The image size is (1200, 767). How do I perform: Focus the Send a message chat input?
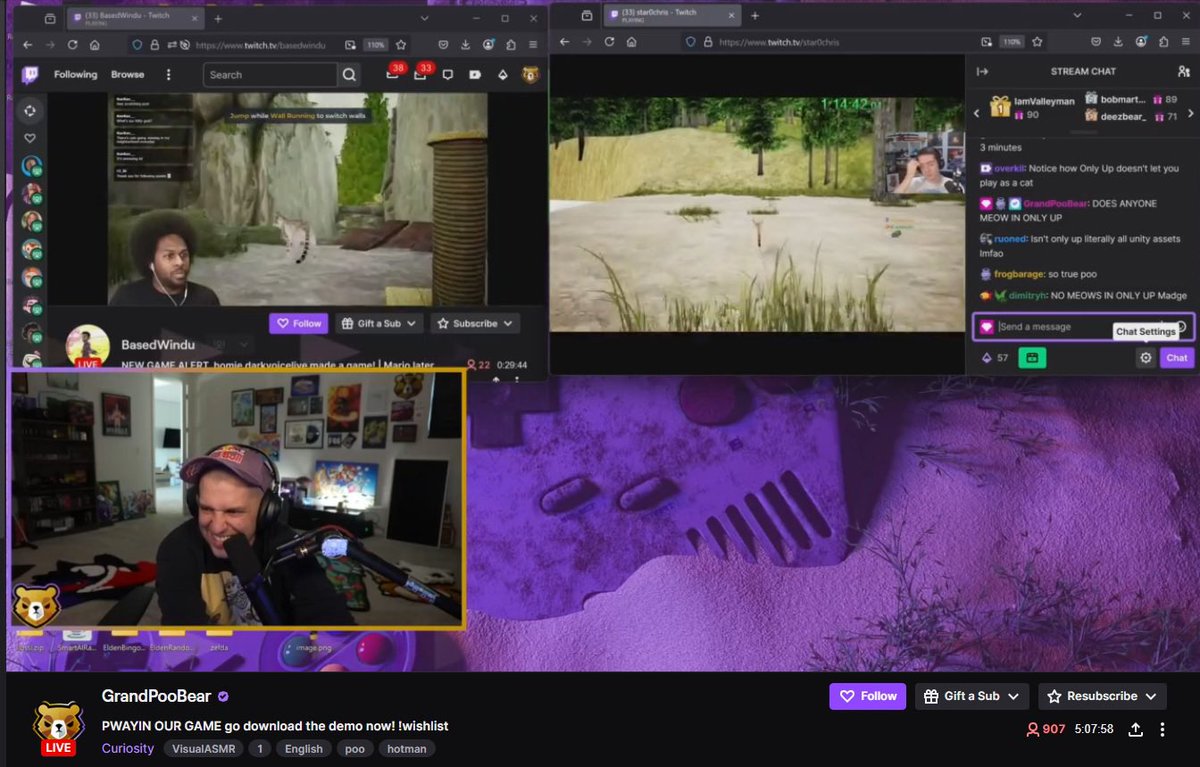tap(1083, 327)
